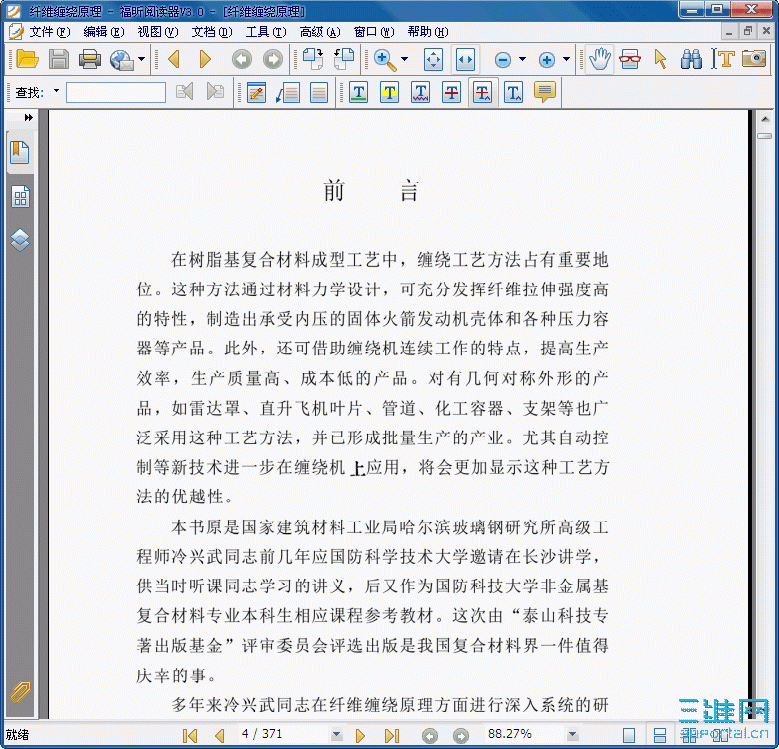Open the attachments paperclip panel
779x749 pixels.
click(20, 691)
